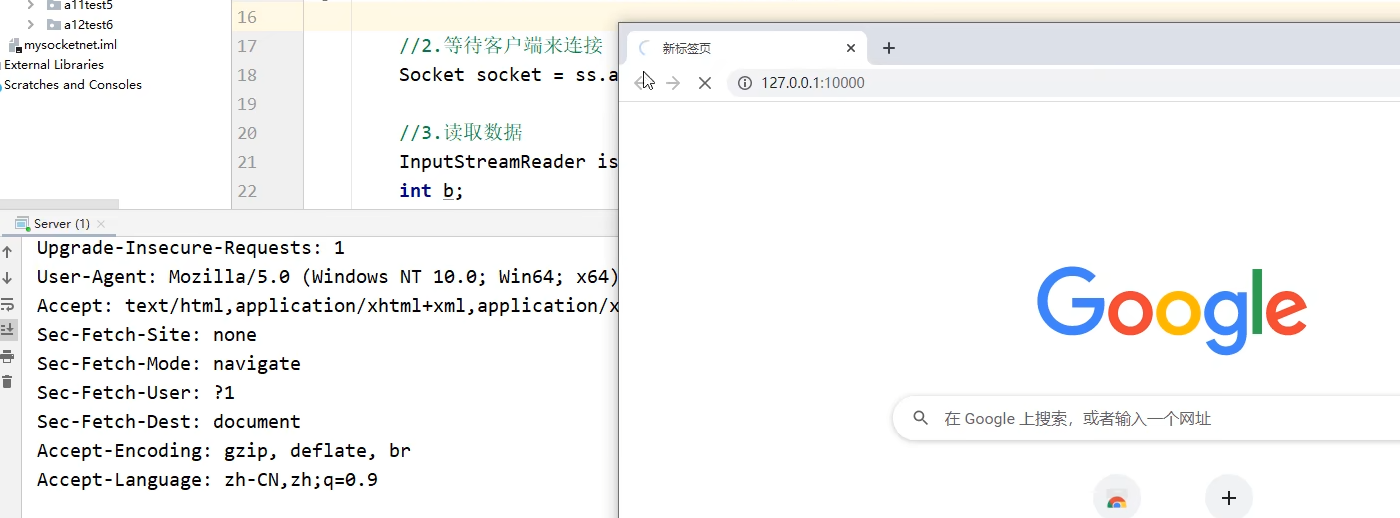Toggle scroll-to-end in the Run console
Image resolution: width=1400 pixels, height=518 pixels.
[7, 329]
